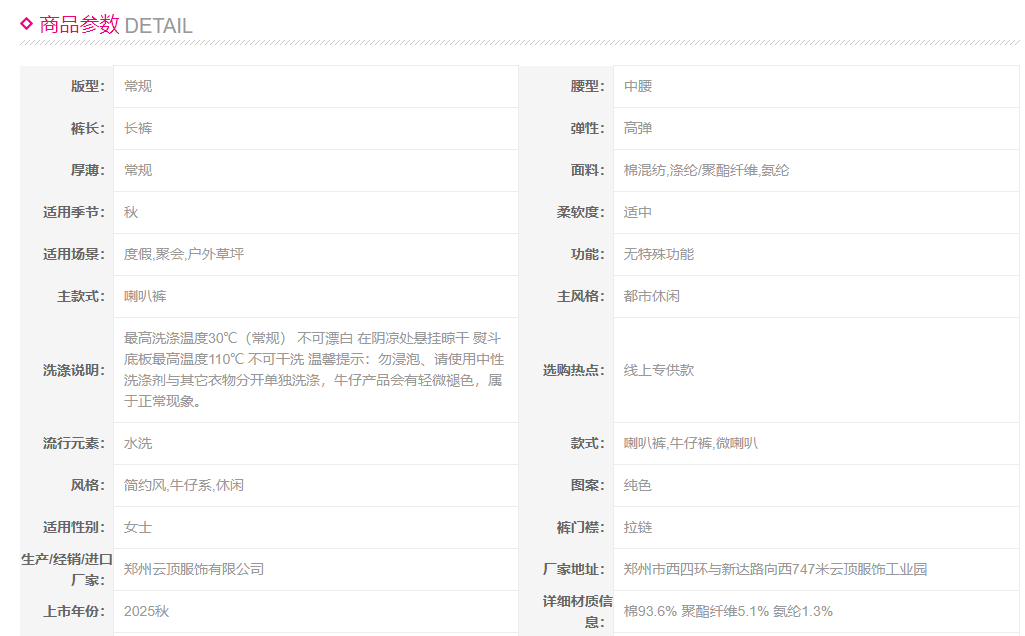The width and height of the screenshot is (1025, 636).
Task: Click the 秋 value for 适用季节
Action: click(131, 212)
